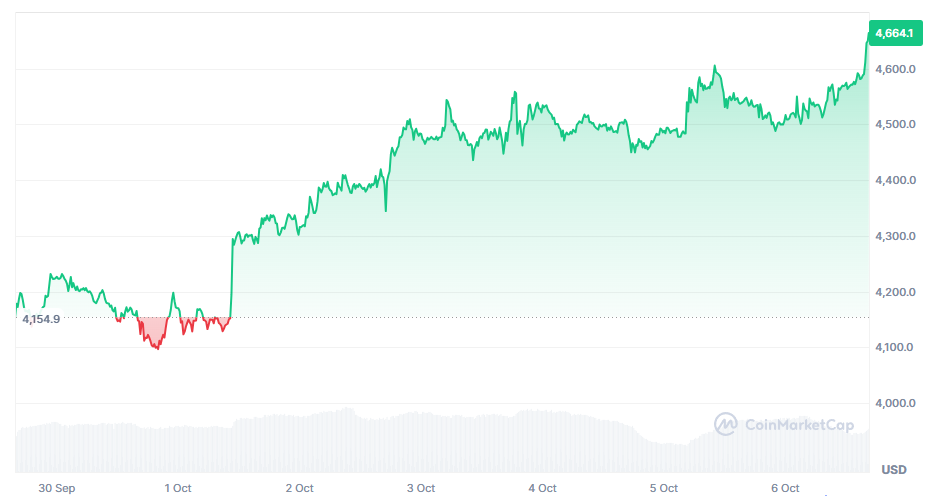Image resolution: width=935 pixels, height=496 pixels.
Task: Select the 5 Oct date marker
Action: (664, 488)
